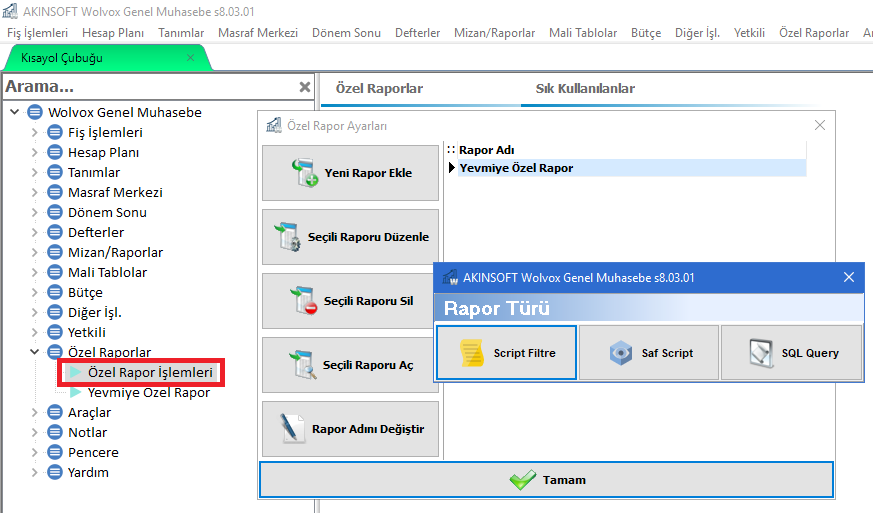Click the green checkmark on Tamam
Viewport: 873px width, 513px height.
(x=523, y=480)
